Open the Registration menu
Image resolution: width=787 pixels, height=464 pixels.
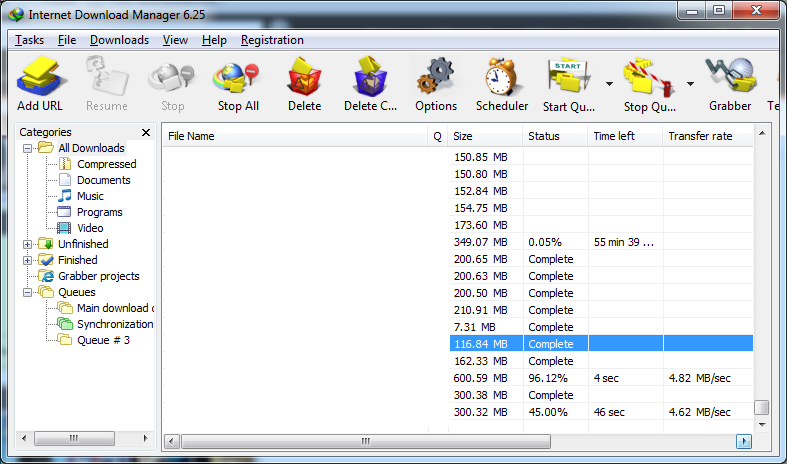coord(272,40)
